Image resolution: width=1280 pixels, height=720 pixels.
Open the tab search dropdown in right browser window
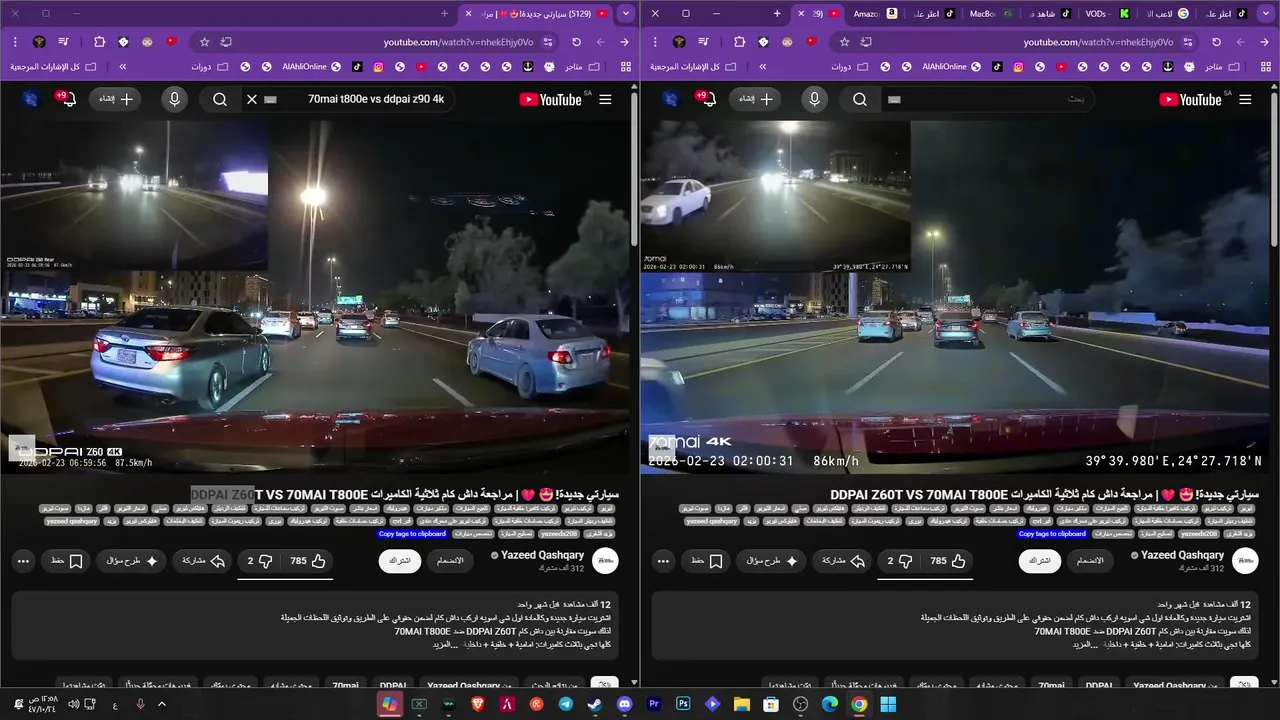[1265, 14]
